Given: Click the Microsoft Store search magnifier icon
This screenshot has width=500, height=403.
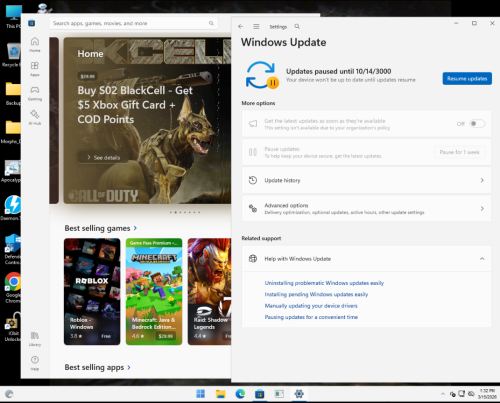Looking at the screenshot, I should click(x=211, y=23).
